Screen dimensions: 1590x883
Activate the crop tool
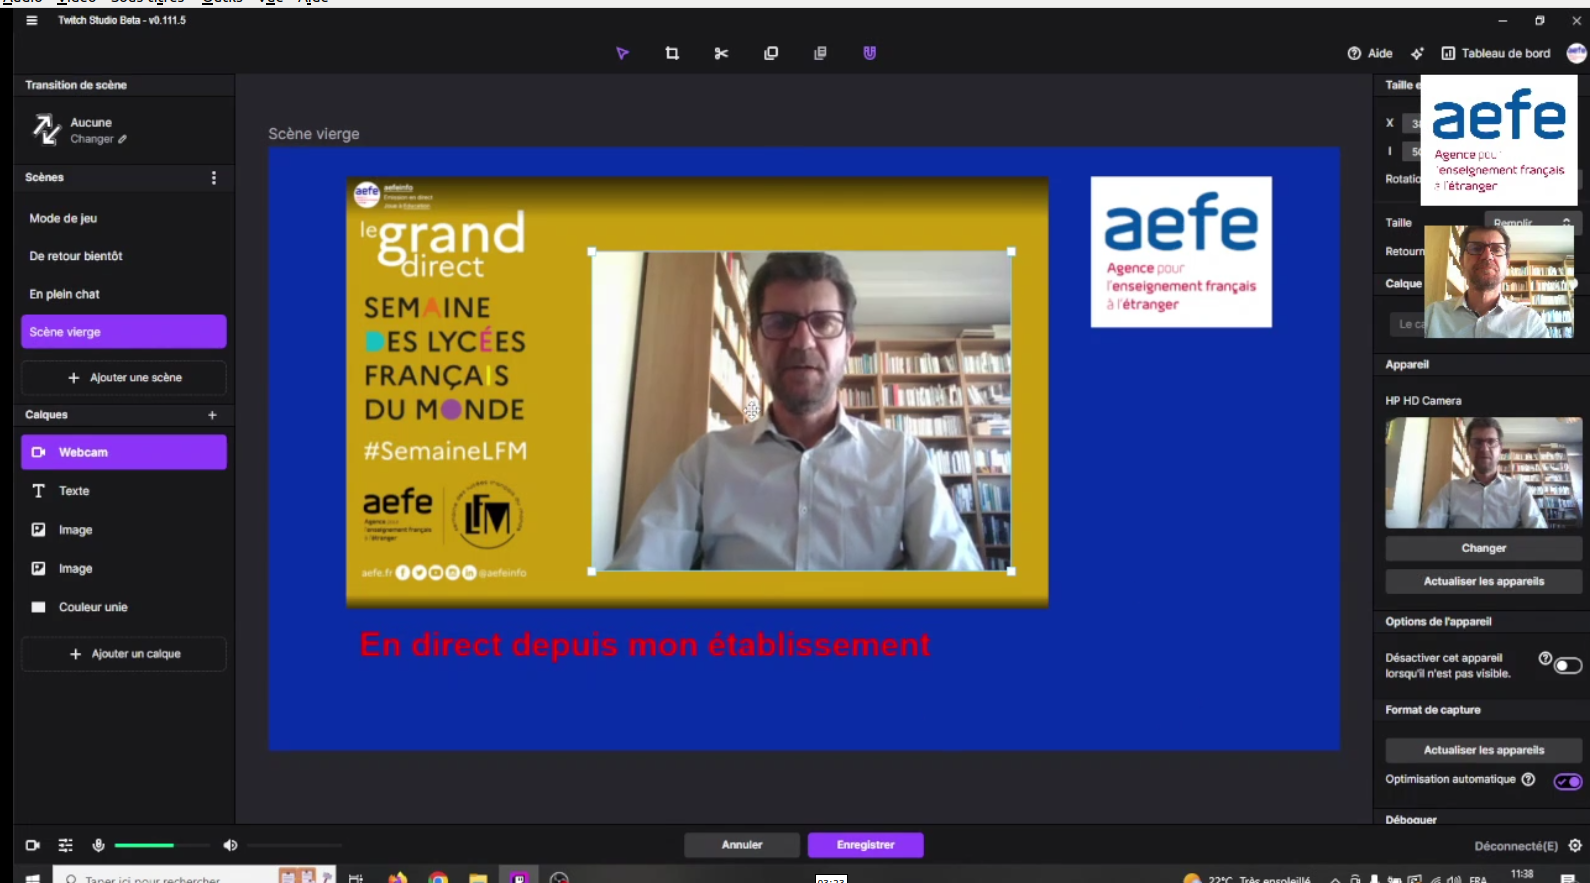(x=672, y=53)
